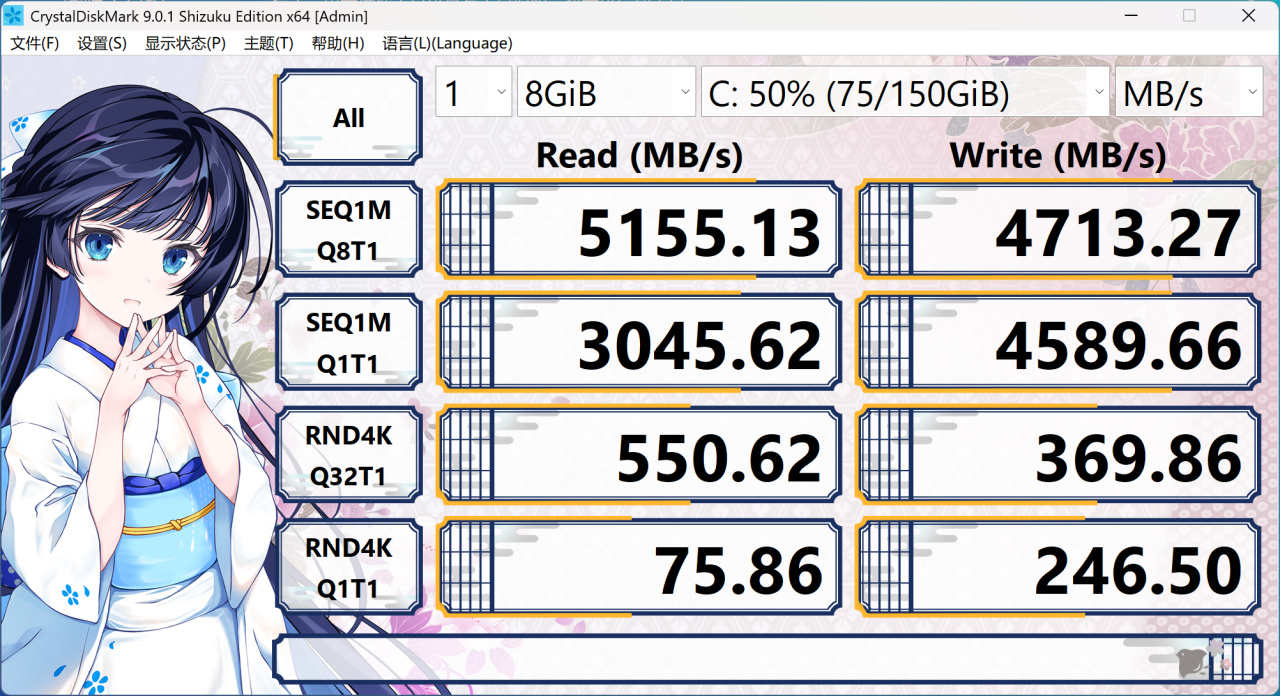This screenshot has height=696, width=1280.
Task: Click the SEQ1M Q1T1 read value 3045.62
Action: (x=640, y=343)
